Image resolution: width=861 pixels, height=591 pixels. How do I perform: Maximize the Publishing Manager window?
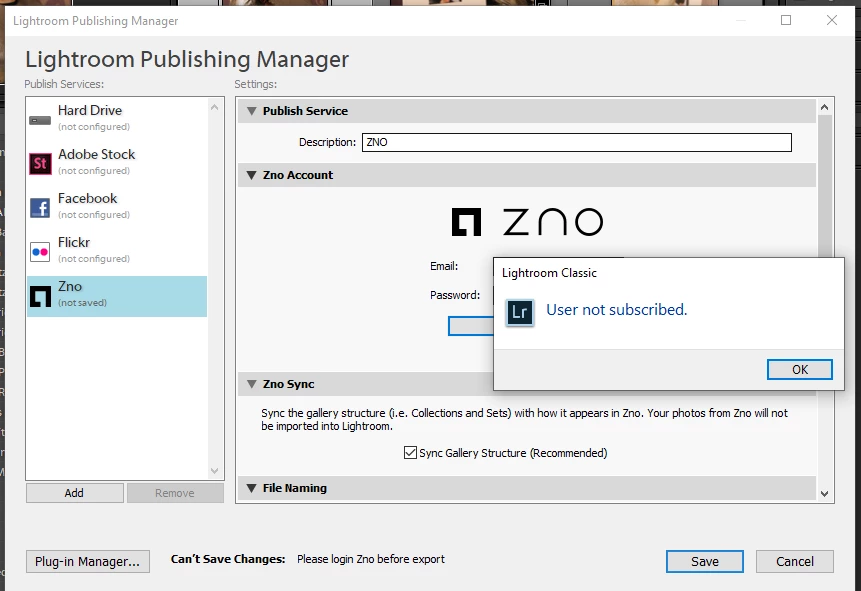click(786, 20)
